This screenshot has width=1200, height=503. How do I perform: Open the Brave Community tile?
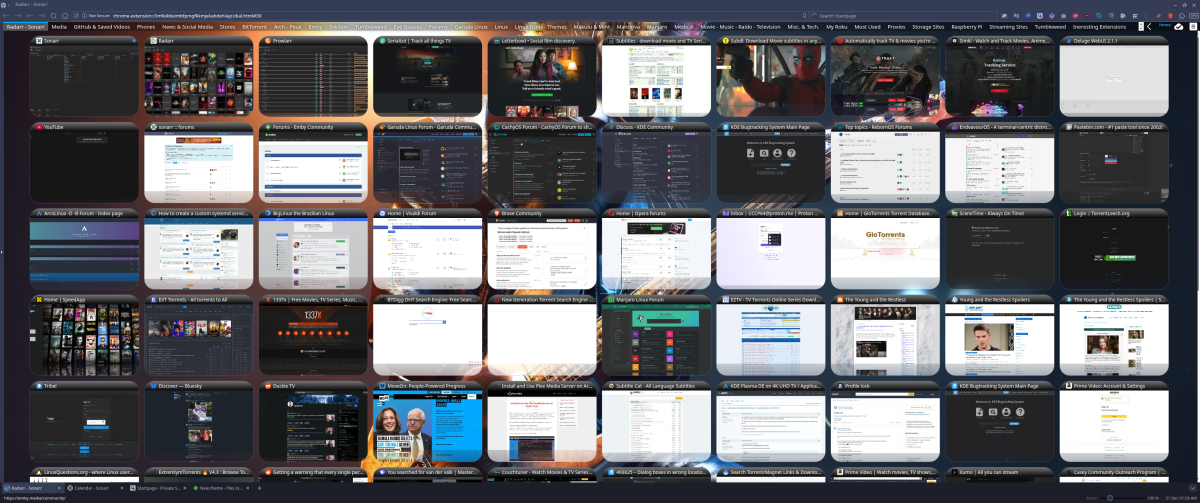coord(541,248)
